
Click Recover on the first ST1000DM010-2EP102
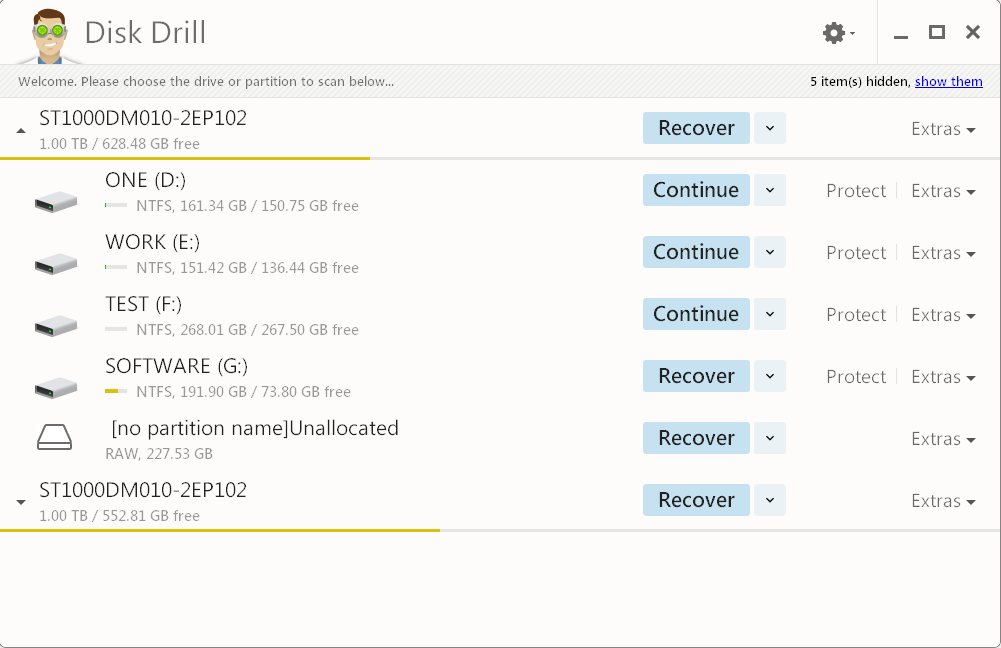(x=696, y=127)
